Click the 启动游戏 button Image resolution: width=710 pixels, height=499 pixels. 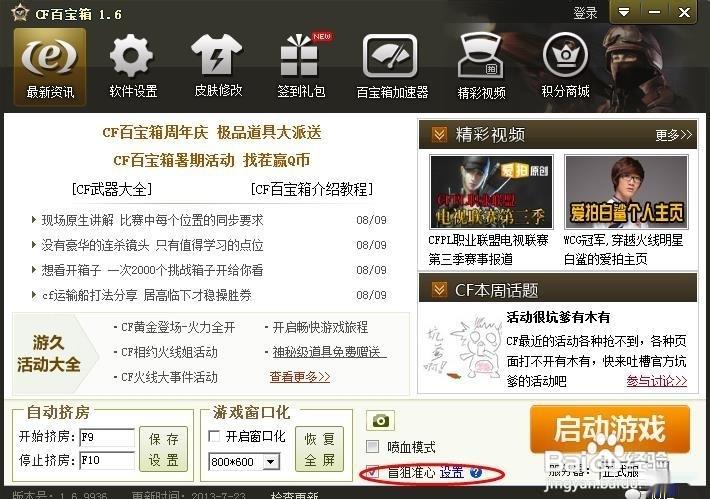click(609, 429)
